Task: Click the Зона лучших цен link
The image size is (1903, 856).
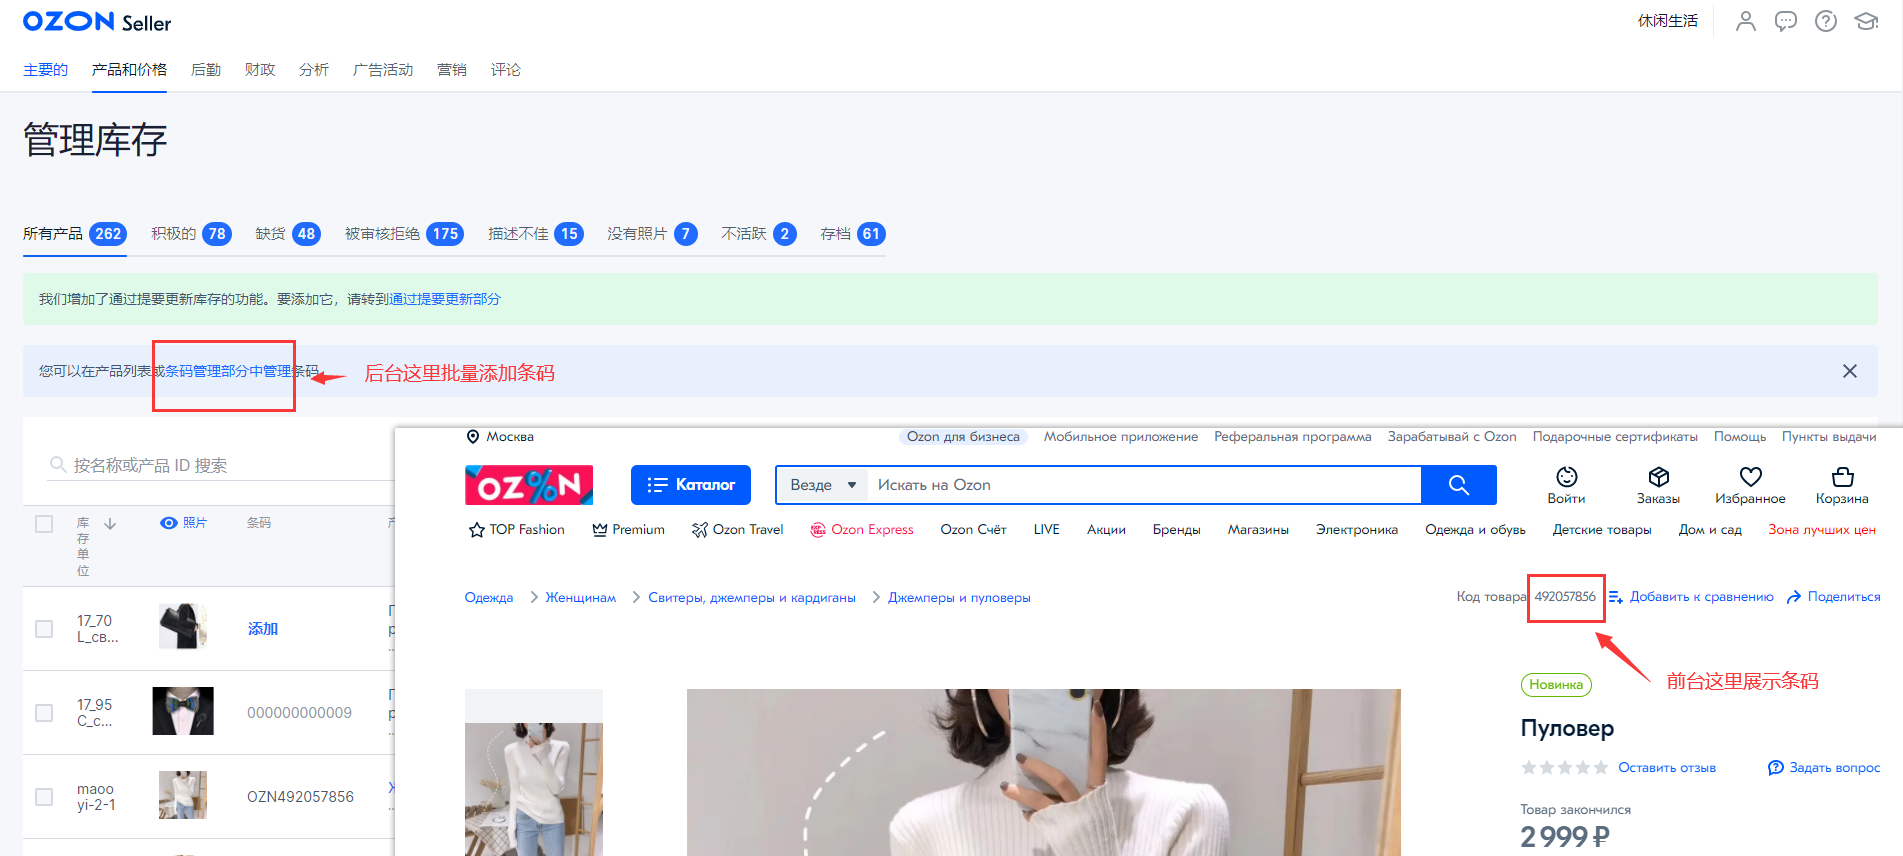Action: coord(1822,530)
